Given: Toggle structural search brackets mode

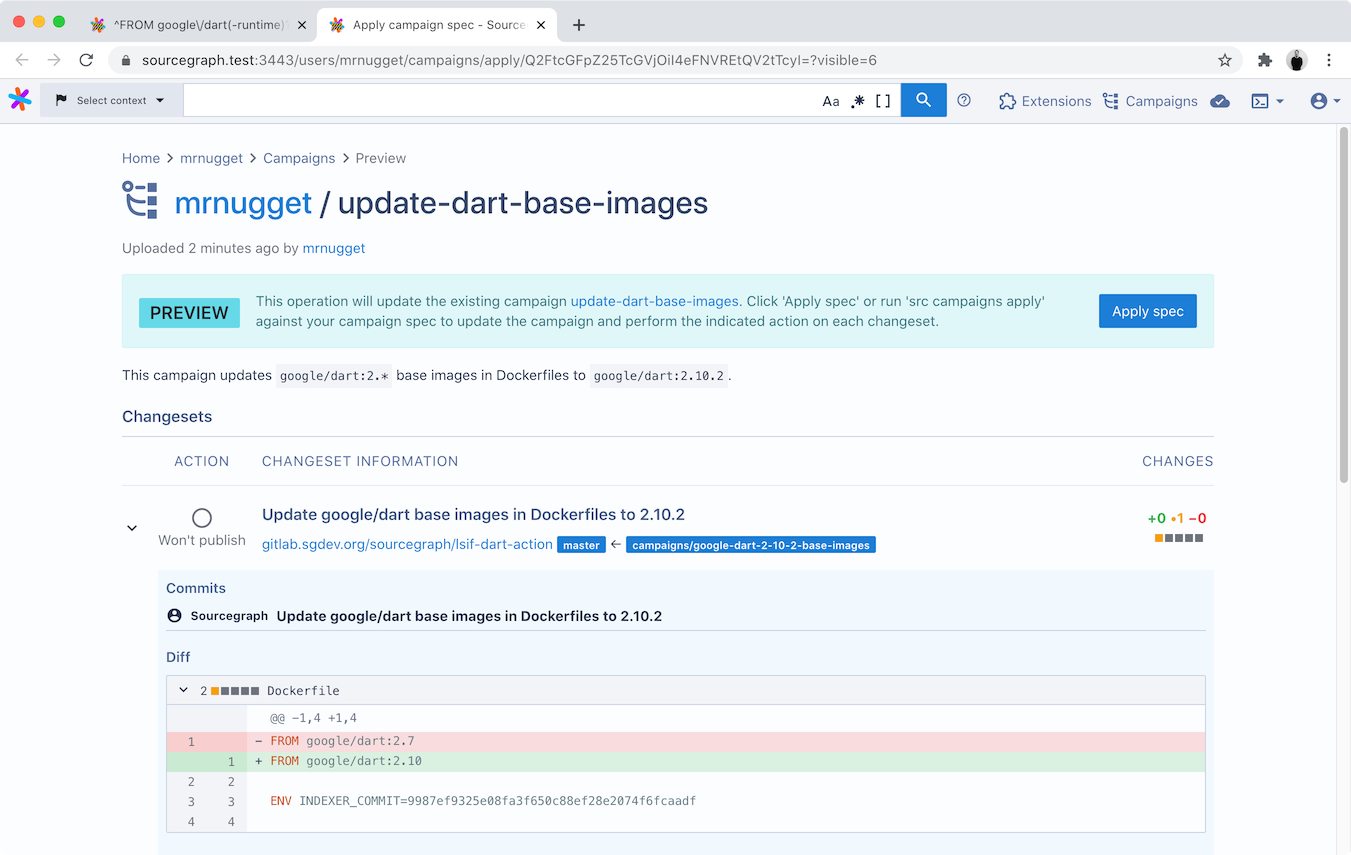Looking at the screenshot, I should [x=883, y=101].
